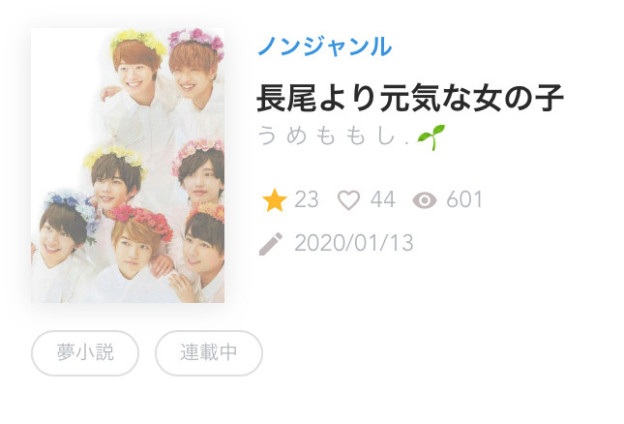Click the update date 2020/01/13
Image resolution: width=624 pixels, height=424 pixels.
354,243
